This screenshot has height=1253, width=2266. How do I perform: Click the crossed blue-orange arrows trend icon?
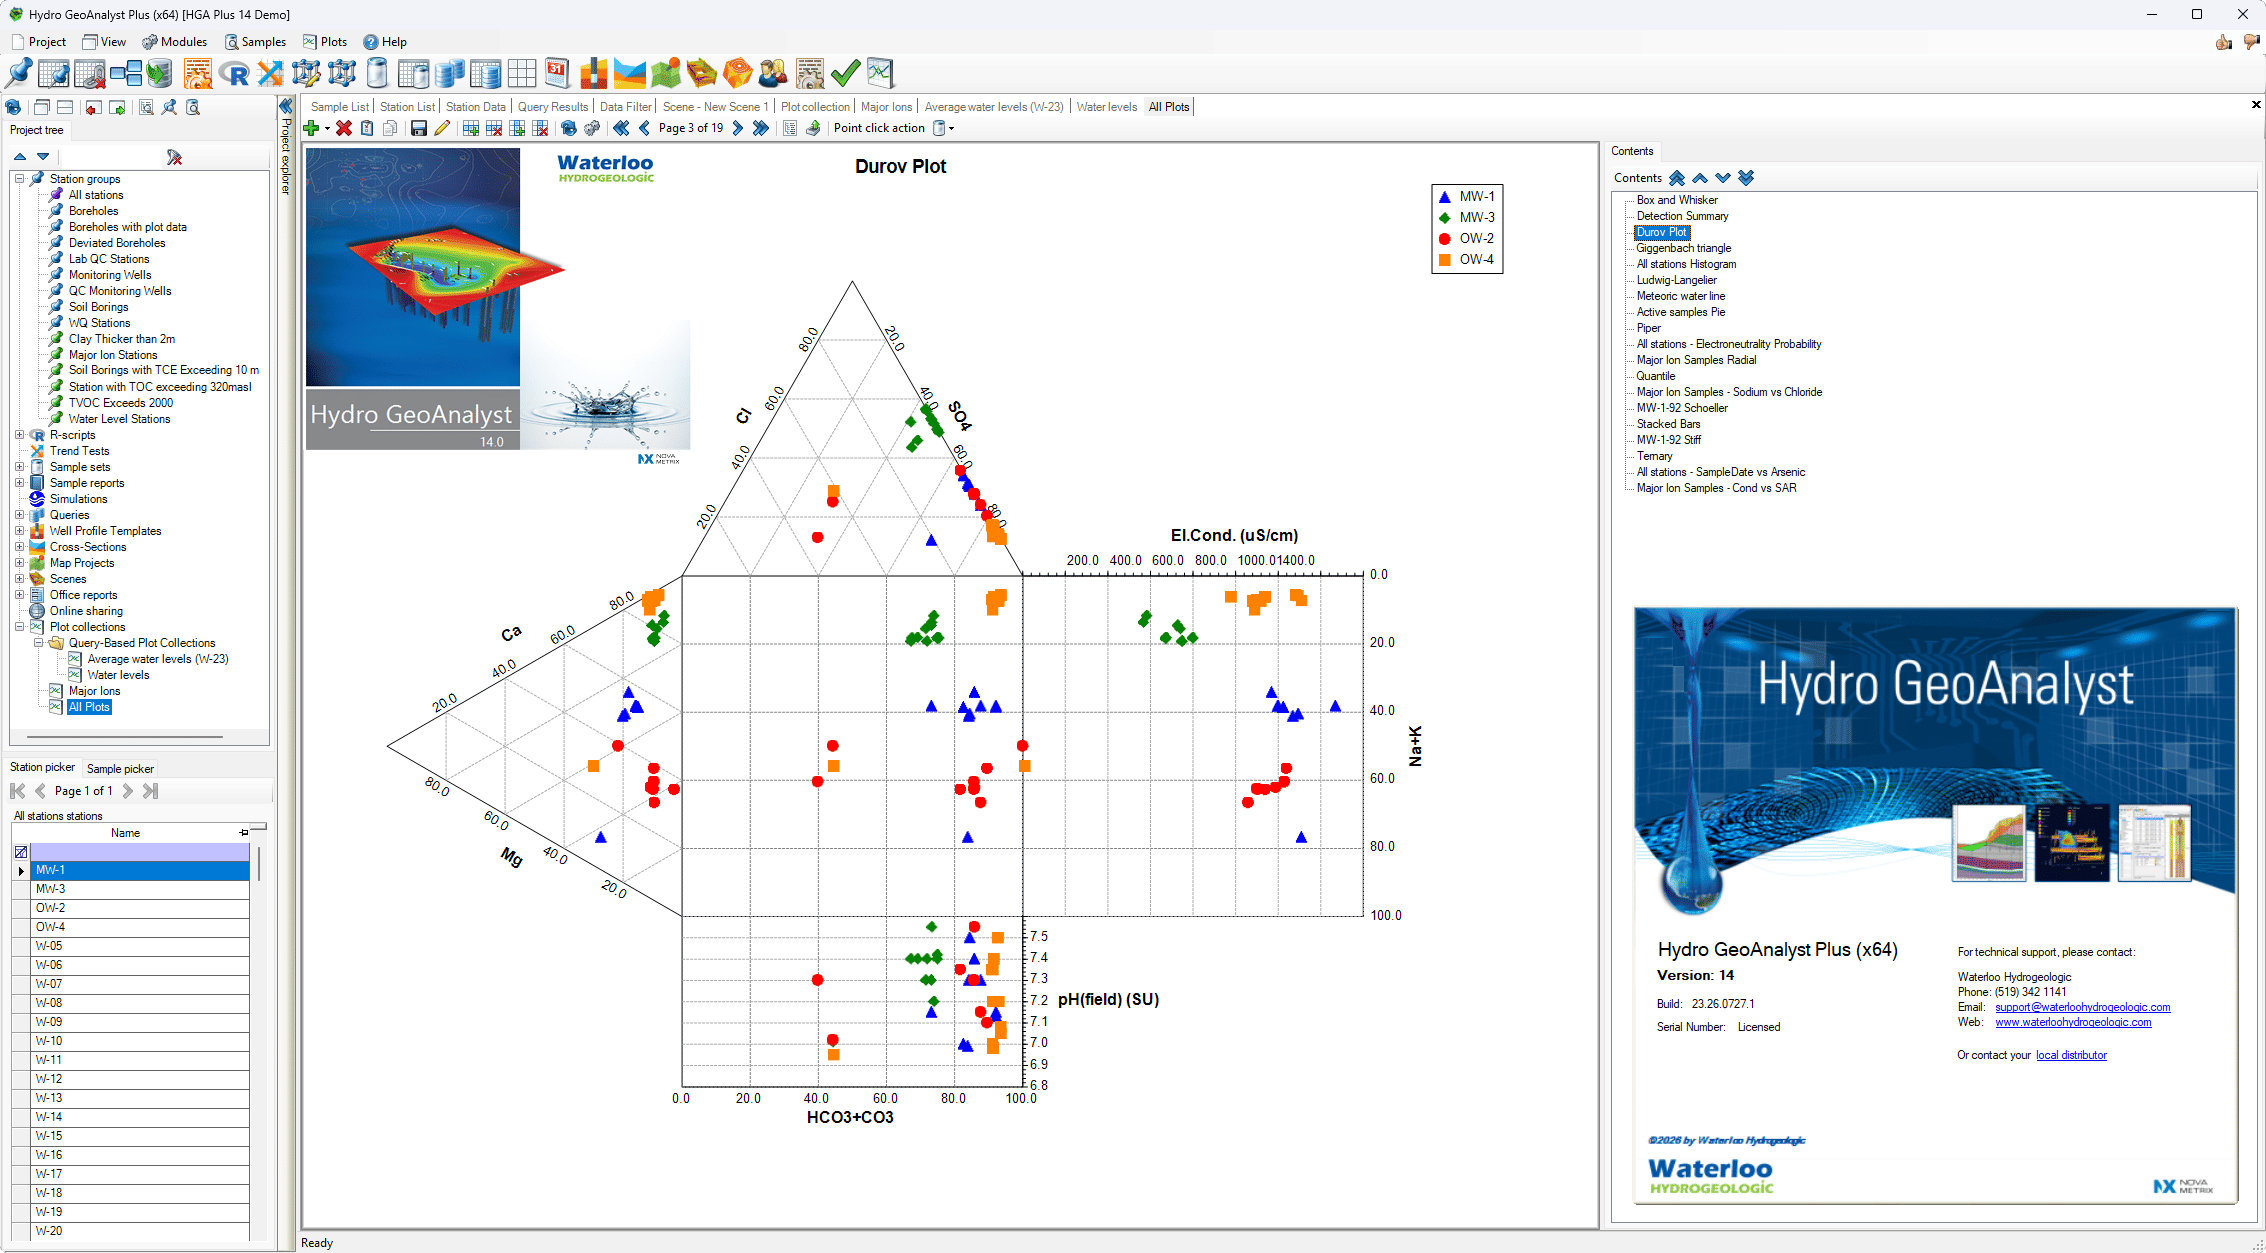[x=270, y=73]
